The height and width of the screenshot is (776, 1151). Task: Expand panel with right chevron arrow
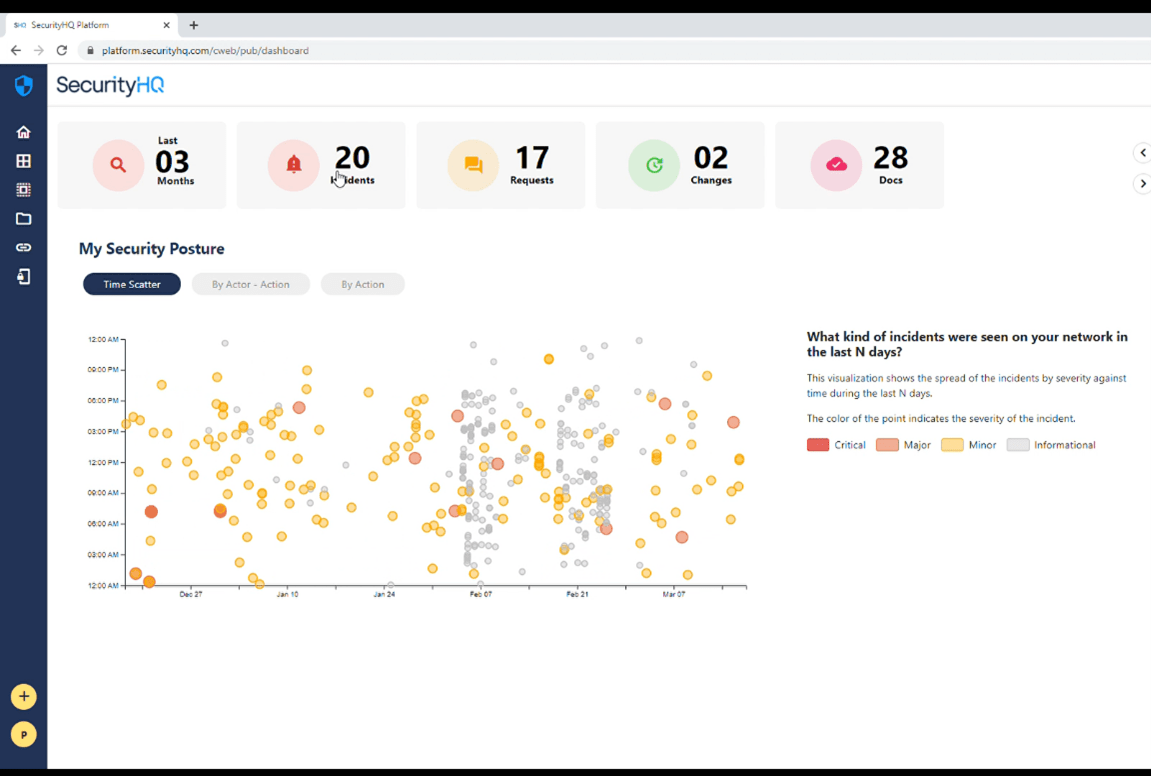[x=1142, y=184]
